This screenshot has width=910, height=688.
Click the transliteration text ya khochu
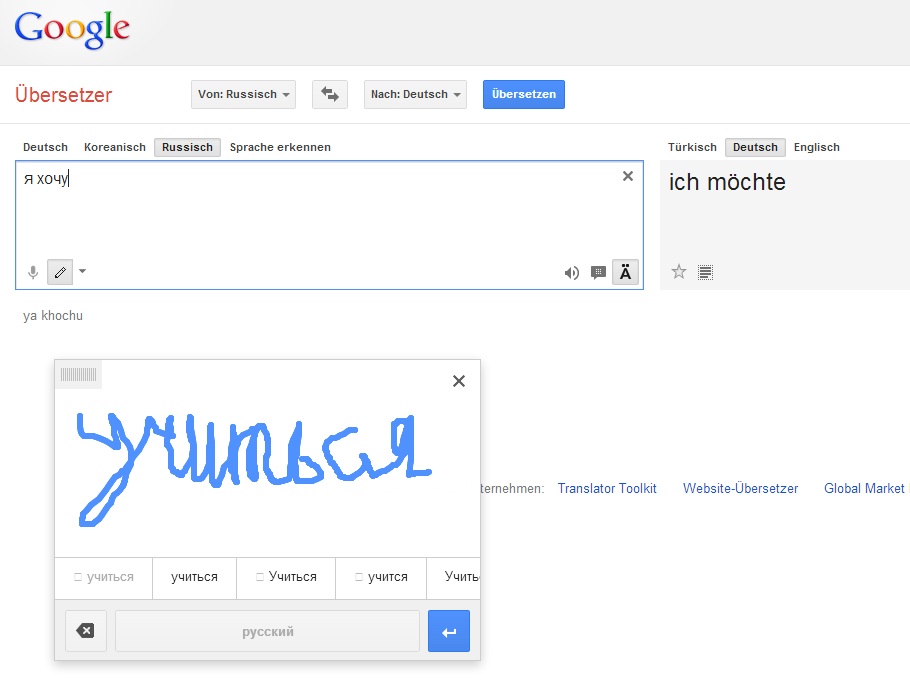(53, 316)
